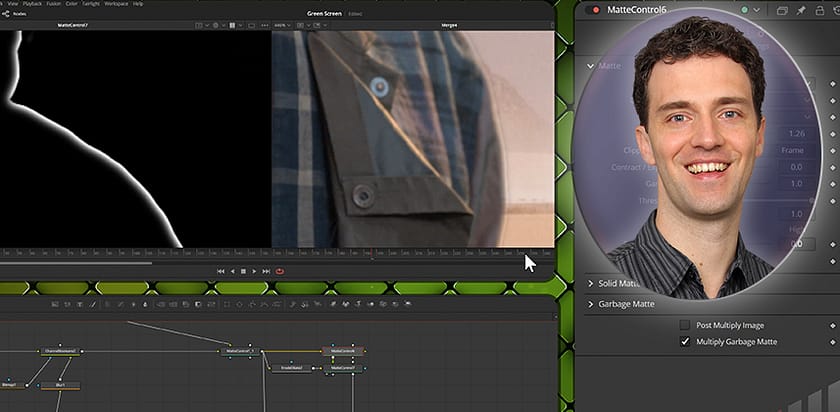Screen dimensions: 840x412
Task: Uncheck Multiply Garbage Matte
Action: pos(685,341)
